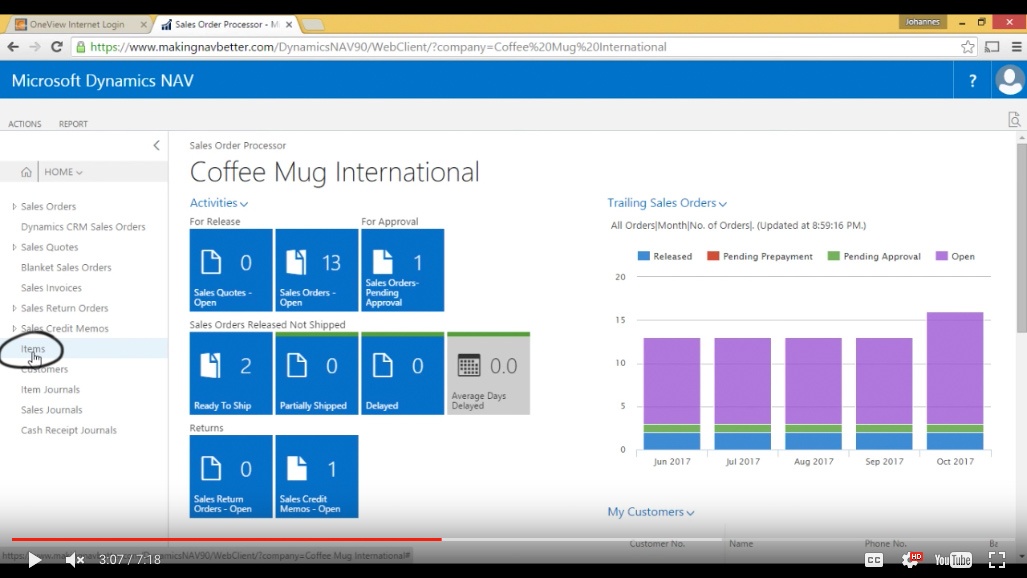Open the REPORT ribbon tab
This screenshot has height=578, width=1027.
click(73, 124)
